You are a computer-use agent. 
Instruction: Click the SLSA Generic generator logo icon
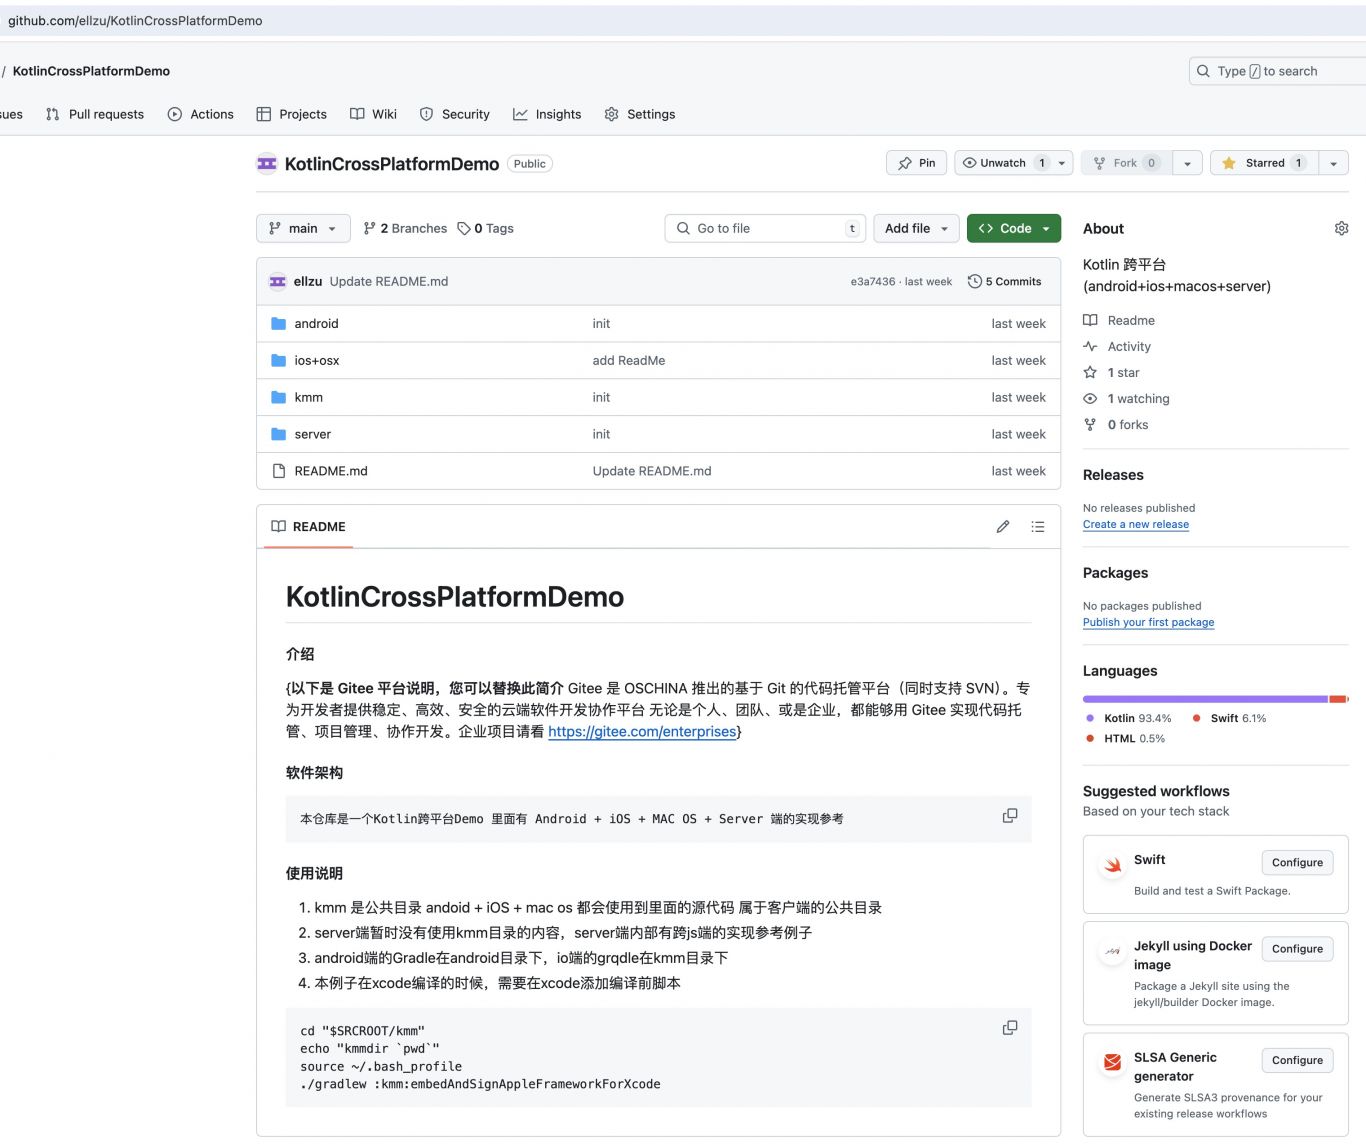coord(1112,1062)
